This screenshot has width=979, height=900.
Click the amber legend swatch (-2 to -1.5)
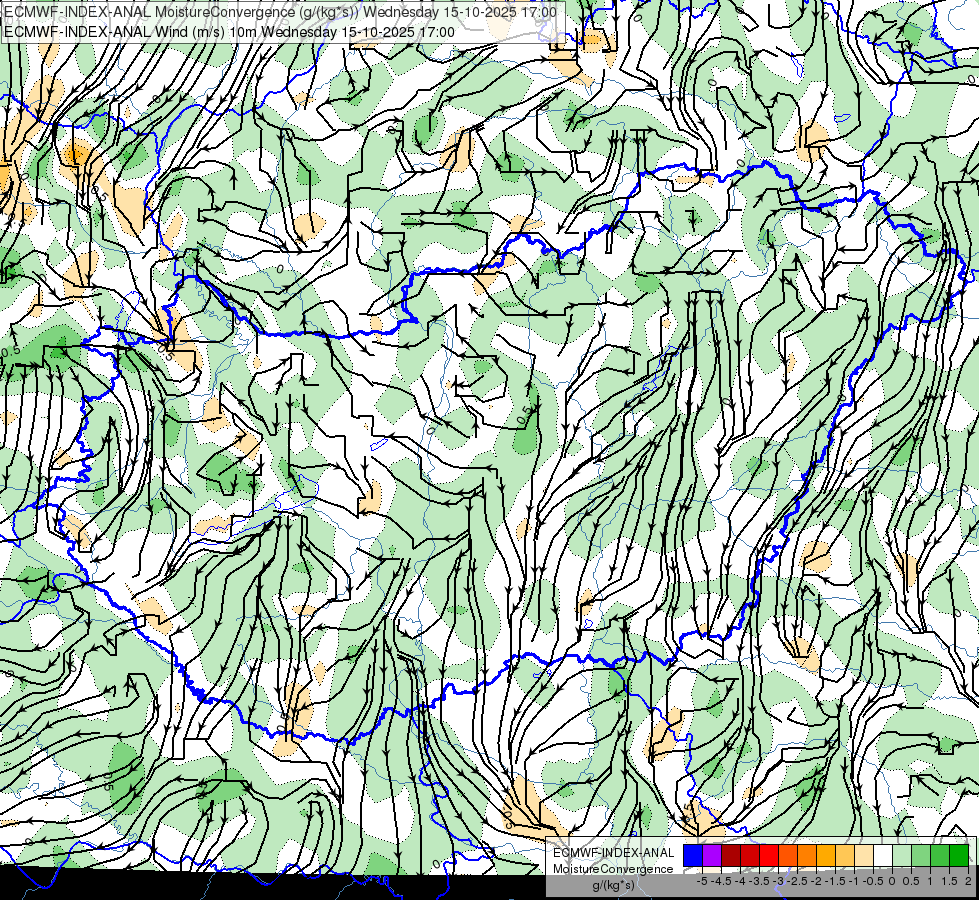pos(826,855)
